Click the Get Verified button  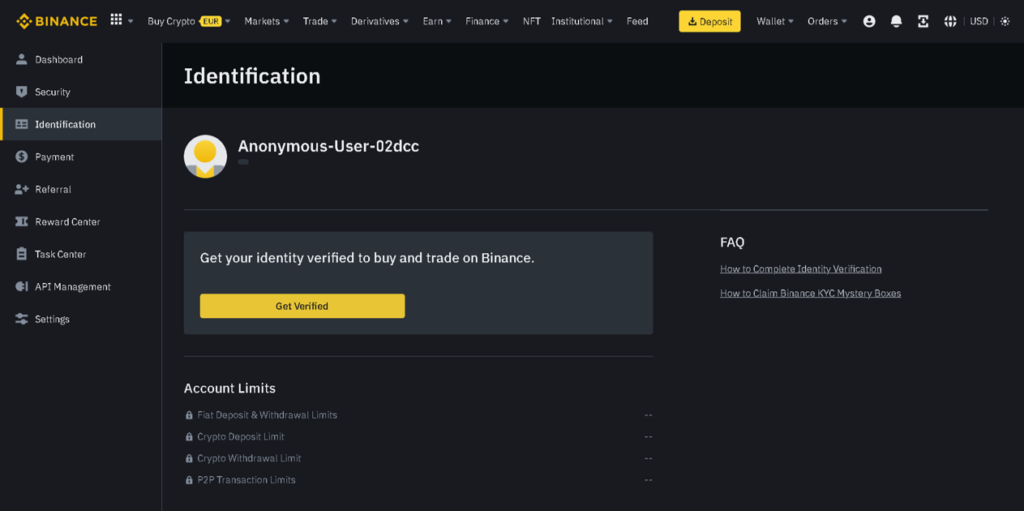coord(302,306)
